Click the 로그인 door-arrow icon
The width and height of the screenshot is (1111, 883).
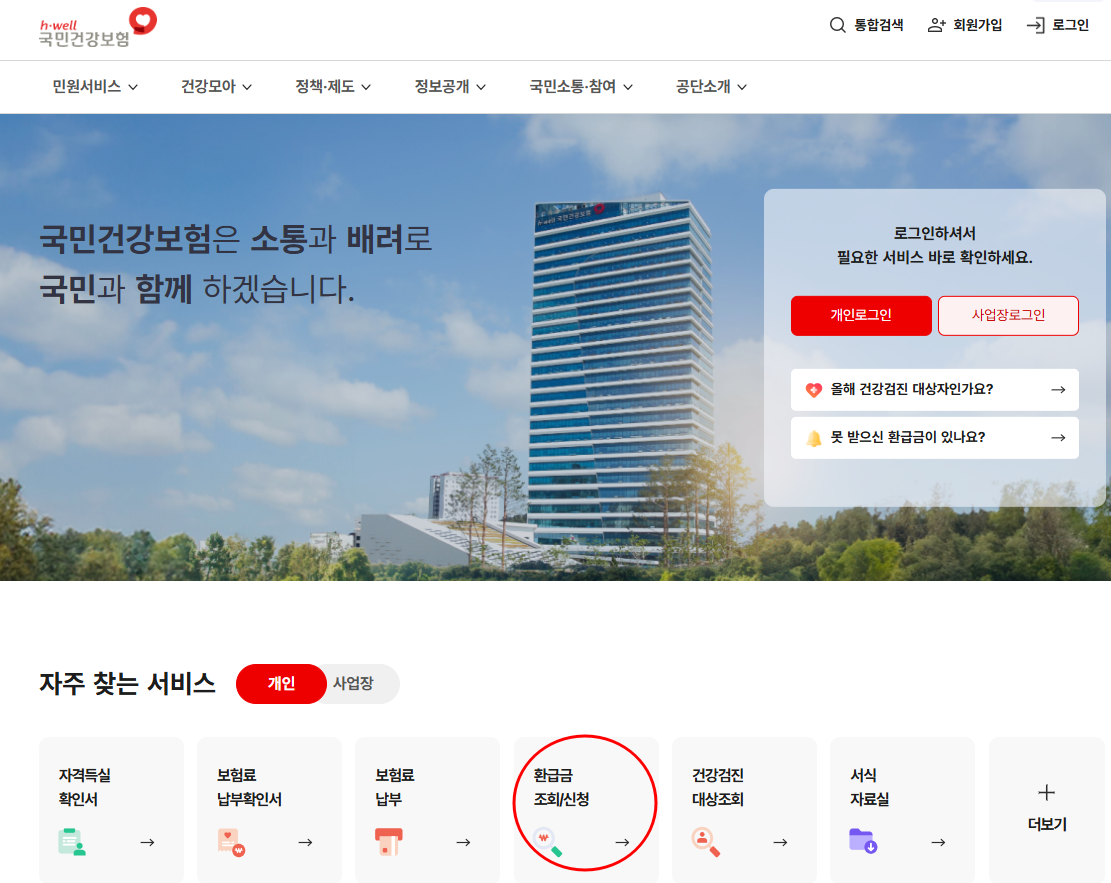pos(1036,26)
